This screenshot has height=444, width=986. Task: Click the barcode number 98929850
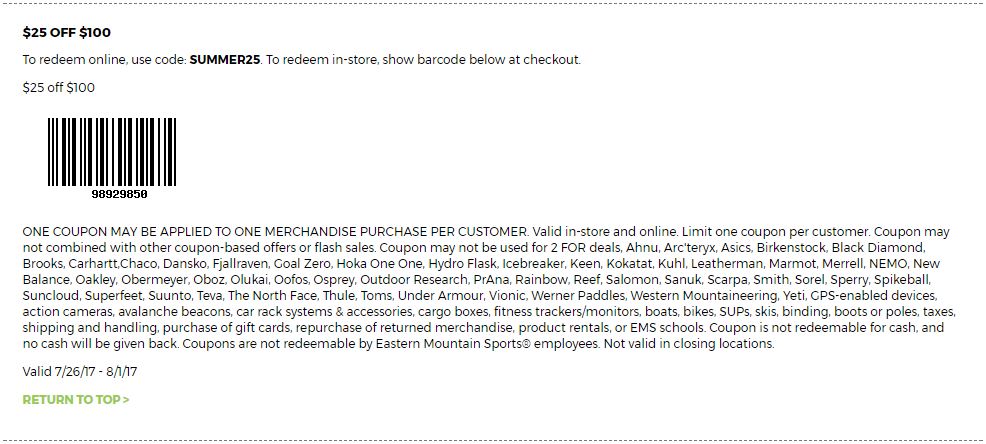point(119,194)
